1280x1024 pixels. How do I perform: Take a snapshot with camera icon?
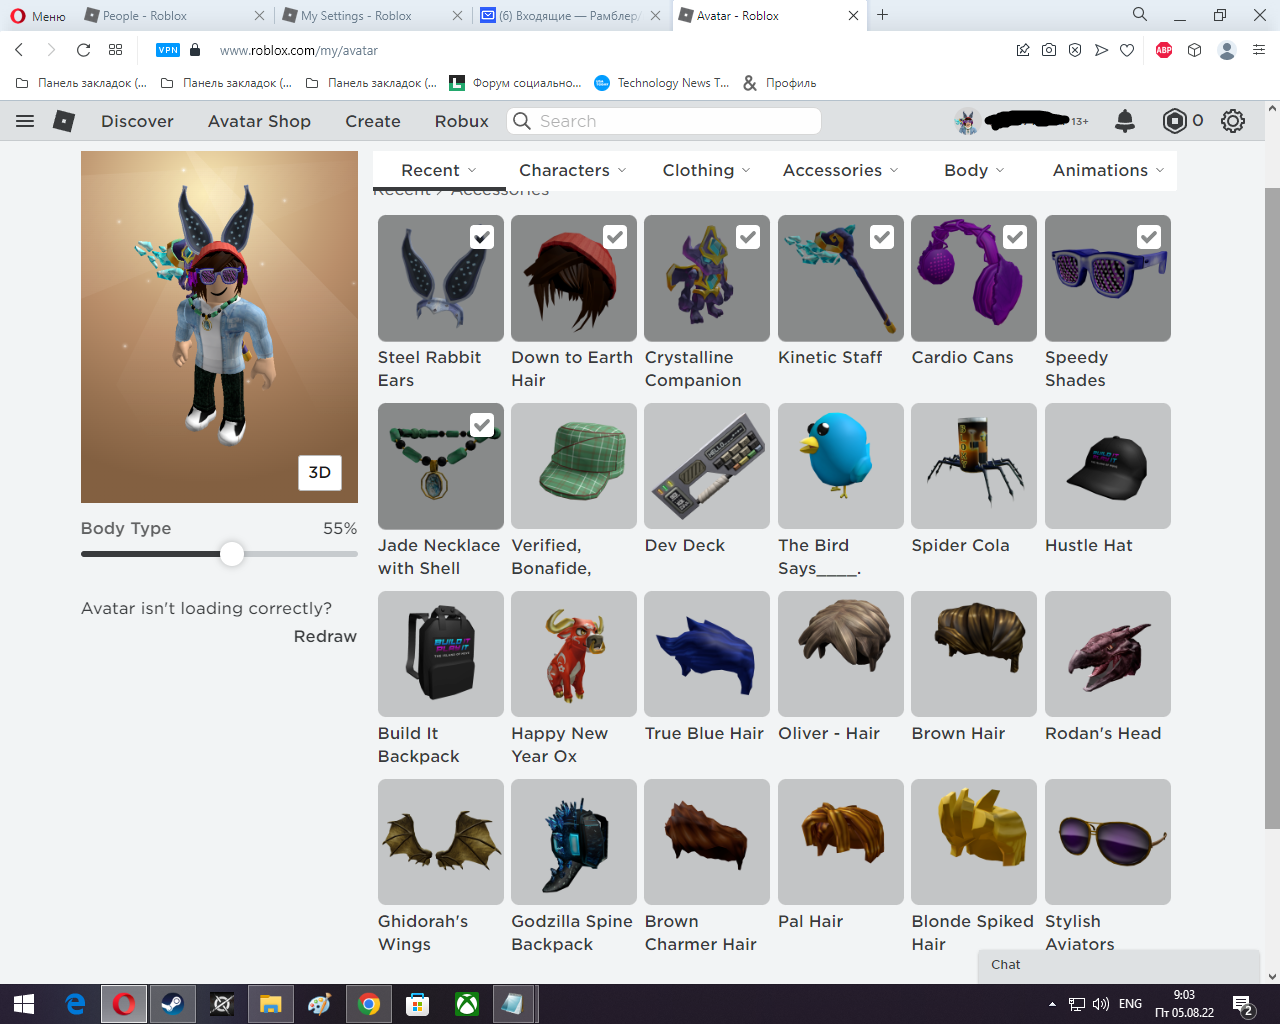click(1049, 50)
